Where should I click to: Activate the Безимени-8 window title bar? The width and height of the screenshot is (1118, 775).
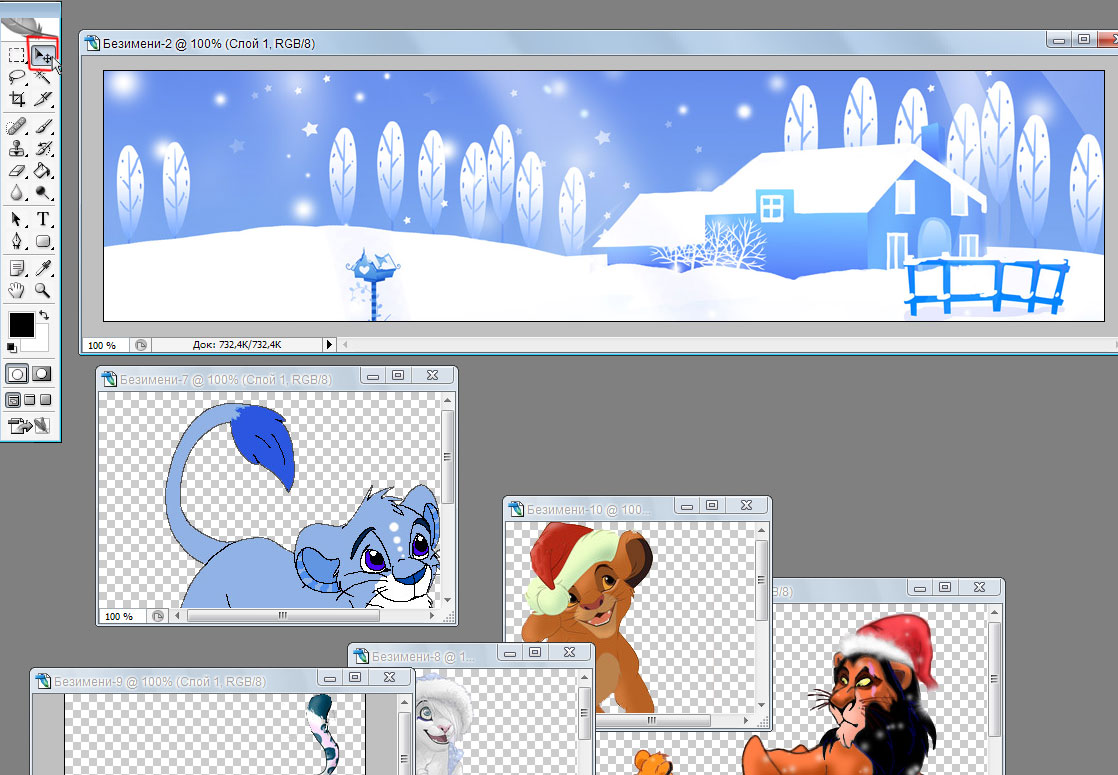tap(424, 656)
